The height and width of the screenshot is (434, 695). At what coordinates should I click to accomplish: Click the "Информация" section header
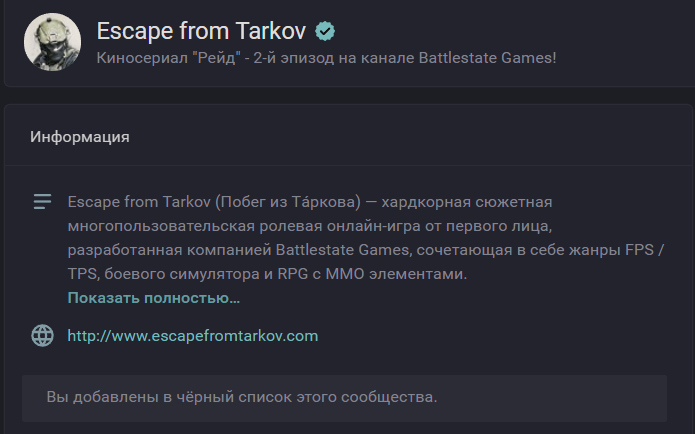coord(80,136)
